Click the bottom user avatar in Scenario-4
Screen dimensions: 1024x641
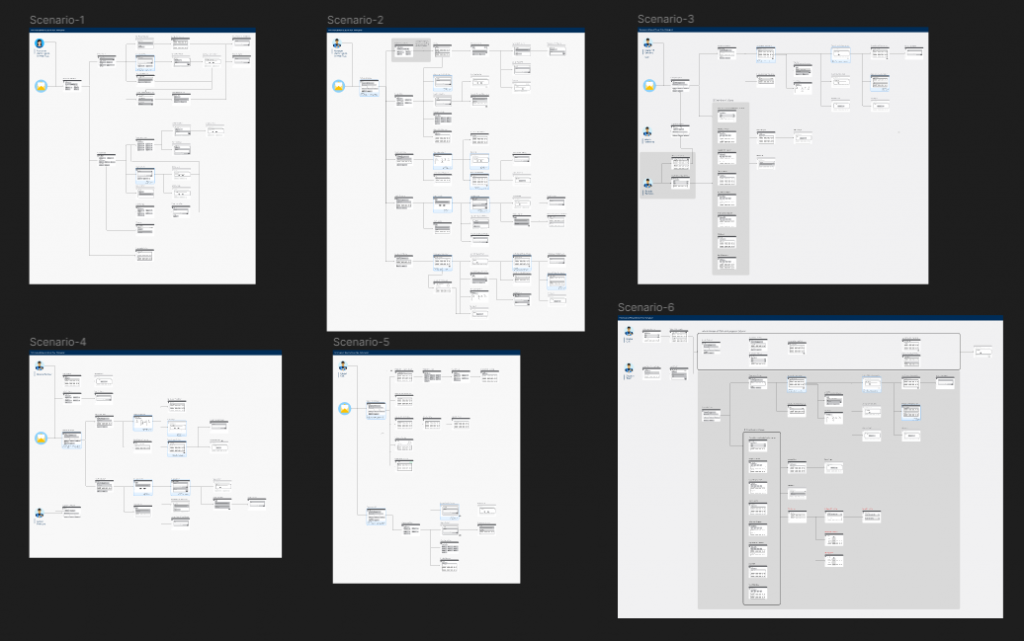coord(40,513)
